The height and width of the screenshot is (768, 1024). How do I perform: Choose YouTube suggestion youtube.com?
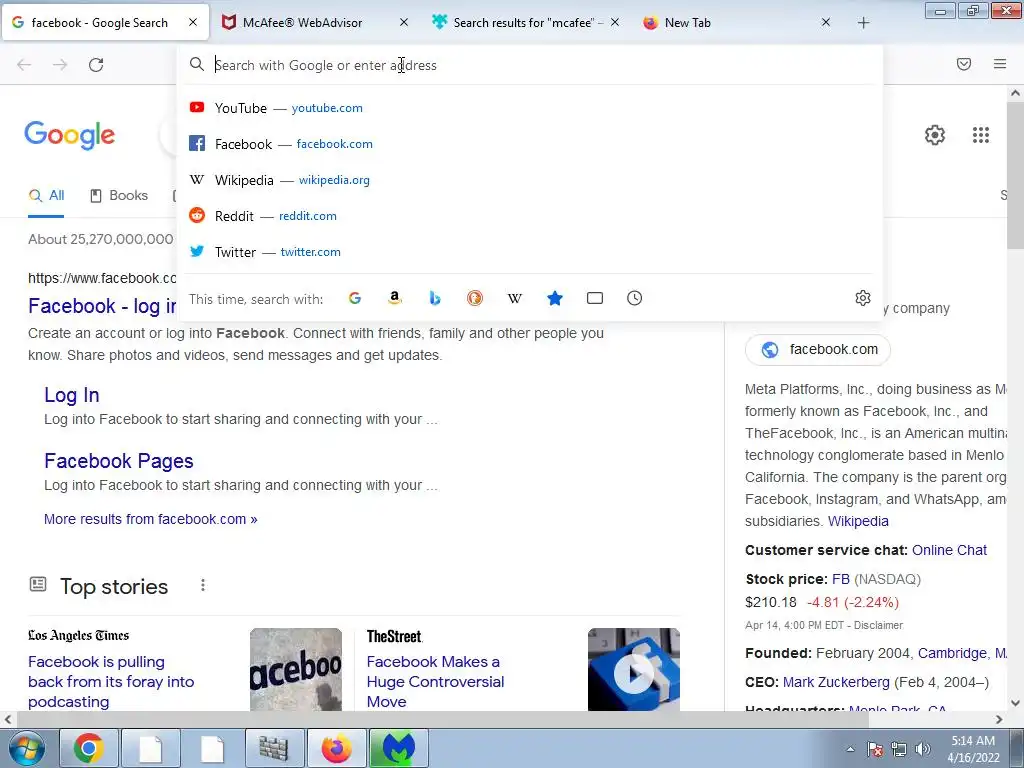coord(530,108)
